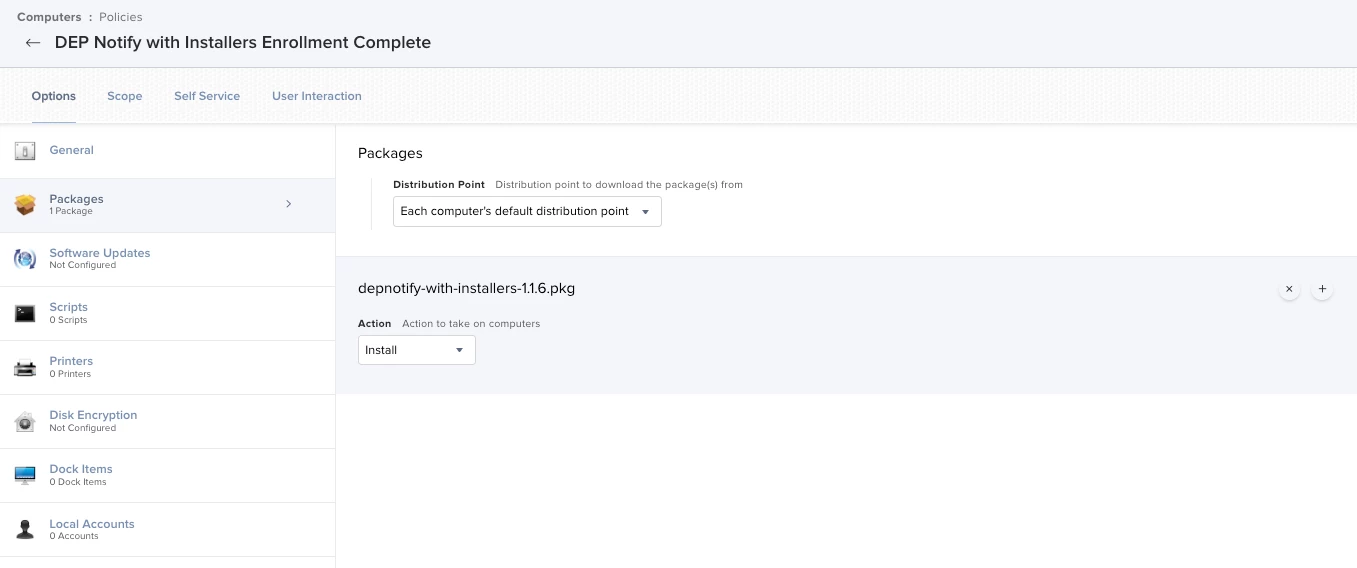Screen dimensions: 1357x568
Task: Click the Scripts terminal icon
Action: point(25,313)
